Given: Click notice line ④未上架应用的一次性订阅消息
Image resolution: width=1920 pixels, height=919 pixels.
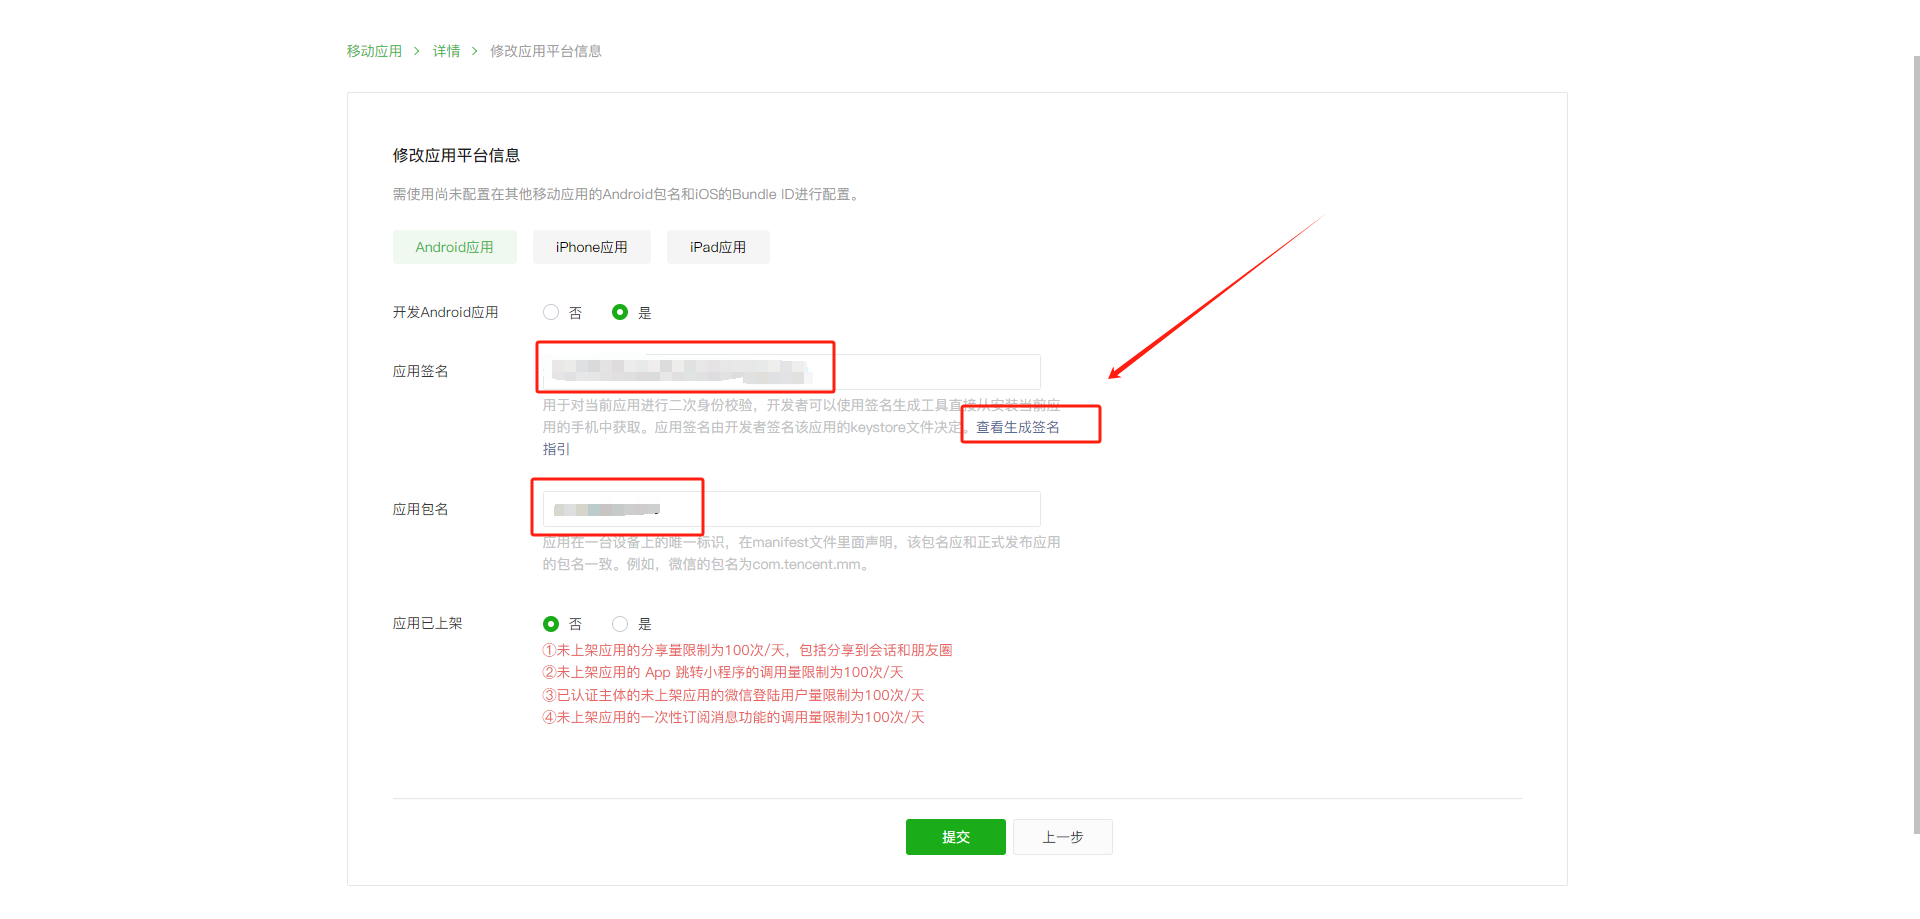Looking at the screenshot, I should [x=733, y=717].
